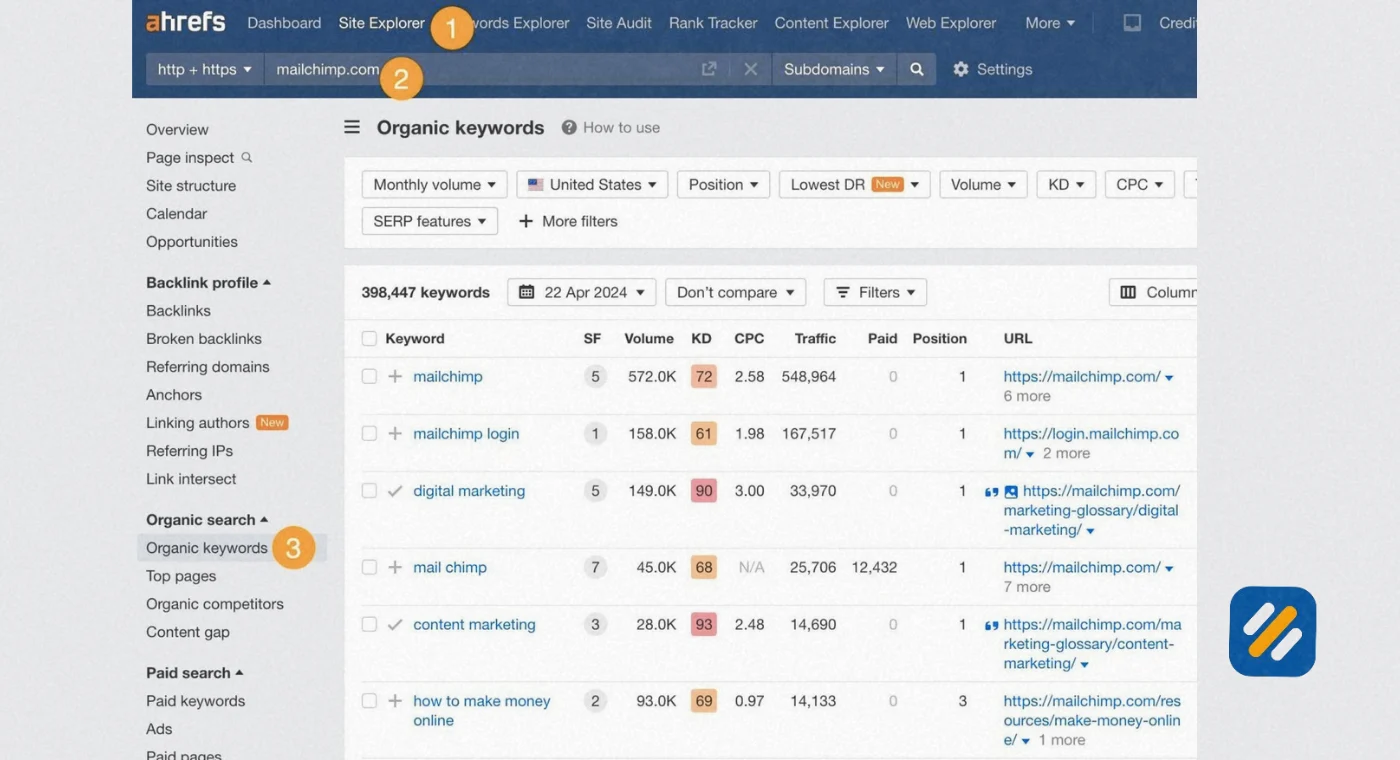Click plus icon beside mail chimp

coord(395,567)
